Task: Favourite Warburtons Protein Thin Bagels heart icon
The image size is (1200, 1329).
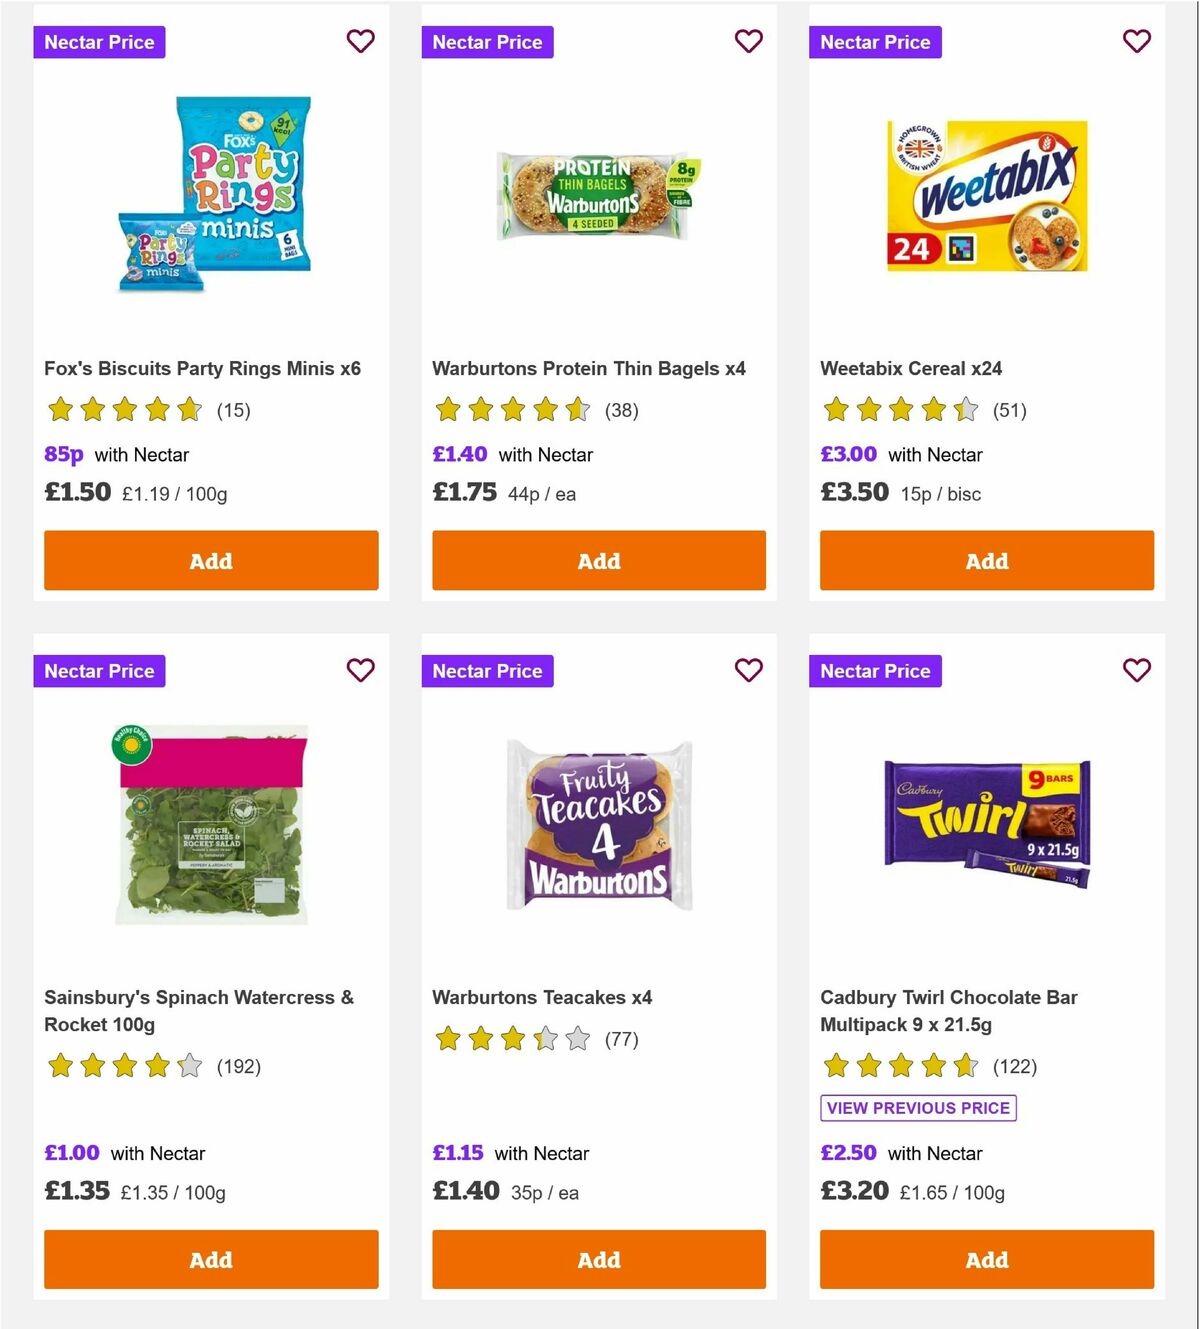Action: [x=748, y=41]
